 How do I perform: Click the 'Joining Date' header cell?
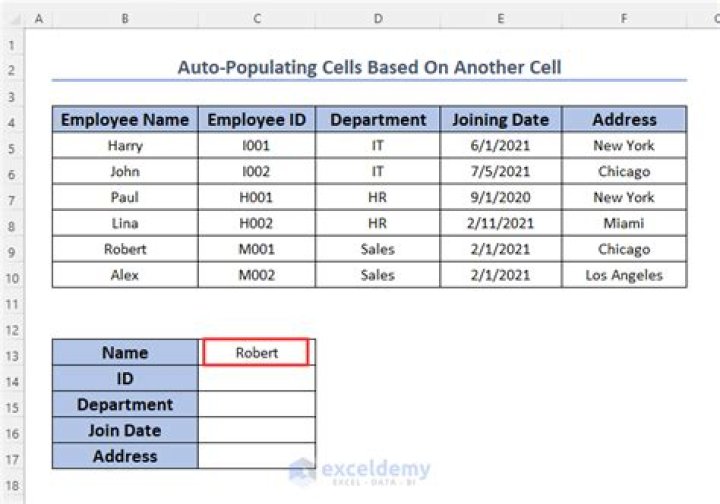point(501,119)
